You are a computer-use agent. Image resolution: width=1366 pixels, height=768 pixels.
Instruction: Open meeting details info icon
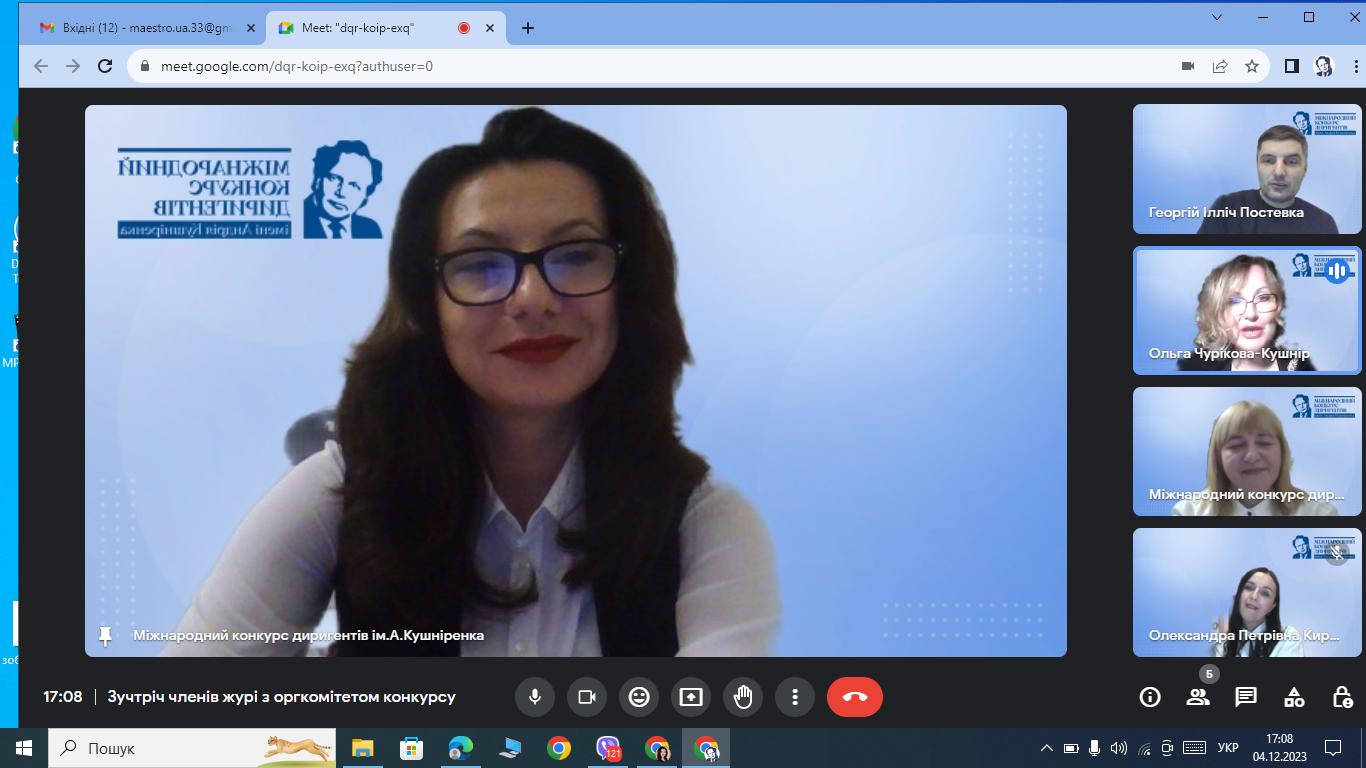point(1150,697)
